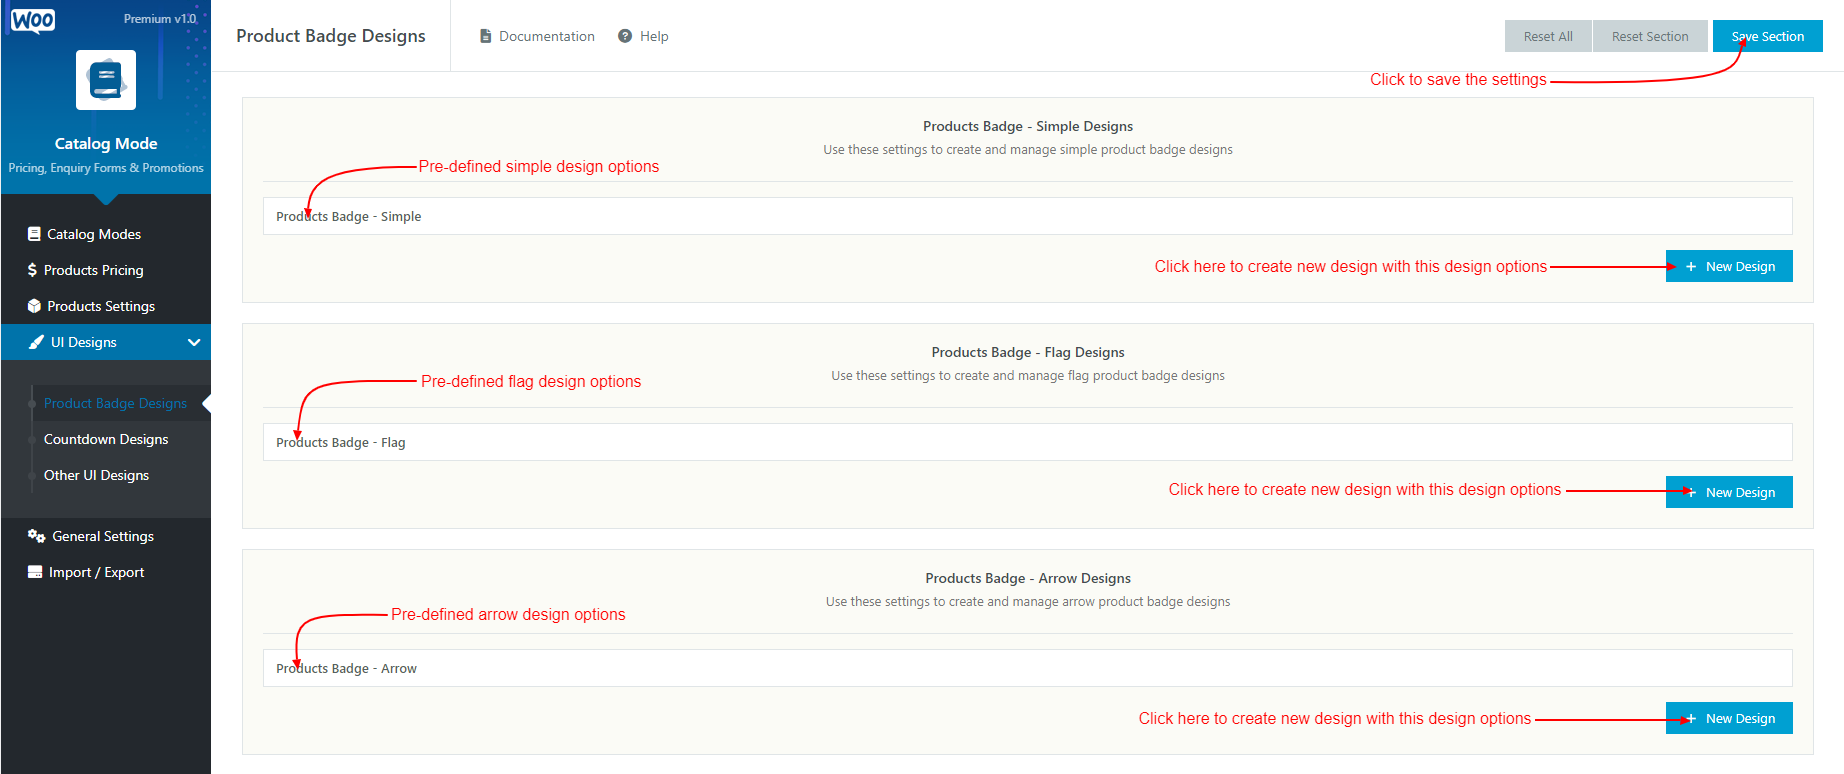Click the Reset Section button

click(x=1650, y=36)
